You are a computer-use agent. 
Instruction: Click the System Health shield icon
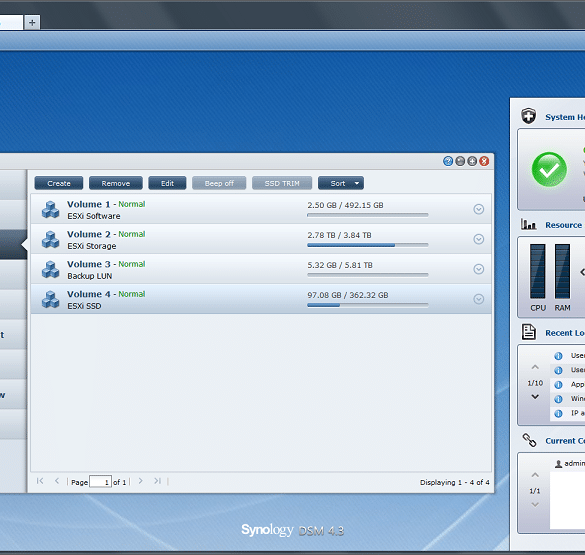529,116
